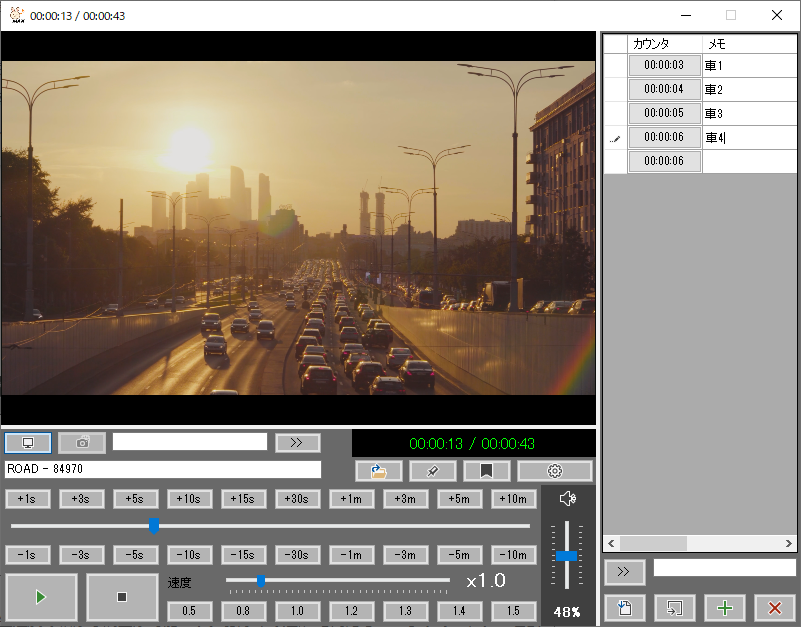Skip forward with the +10s button
Screen dimensions: 801x627
click(189, 499)
